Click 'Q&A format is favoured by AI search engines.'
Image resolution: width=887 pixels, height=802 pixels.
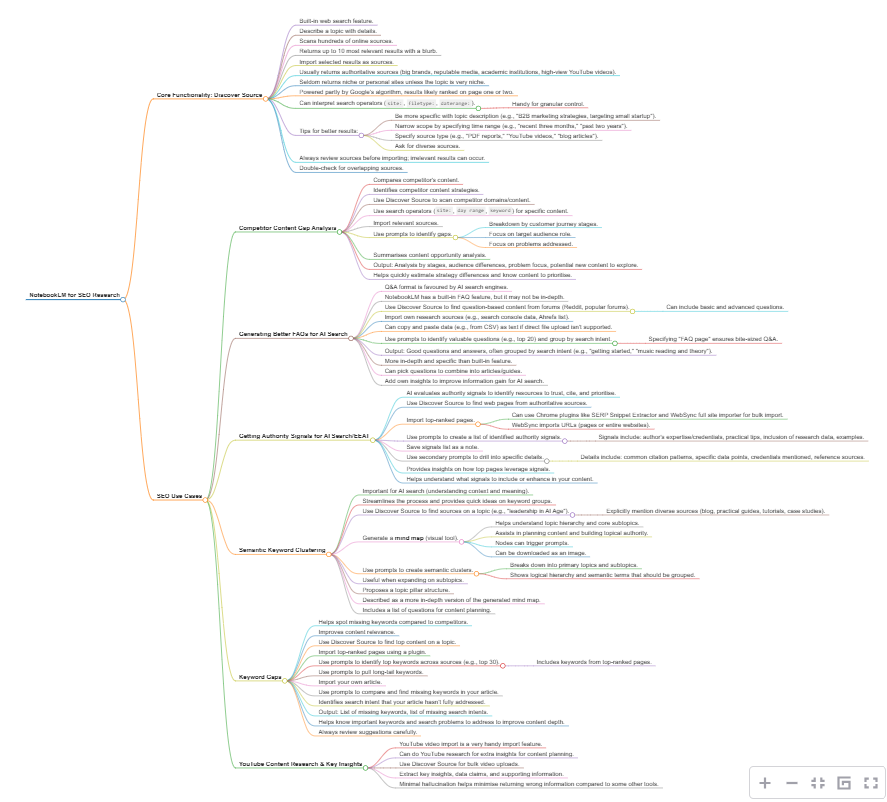[446, 287]
